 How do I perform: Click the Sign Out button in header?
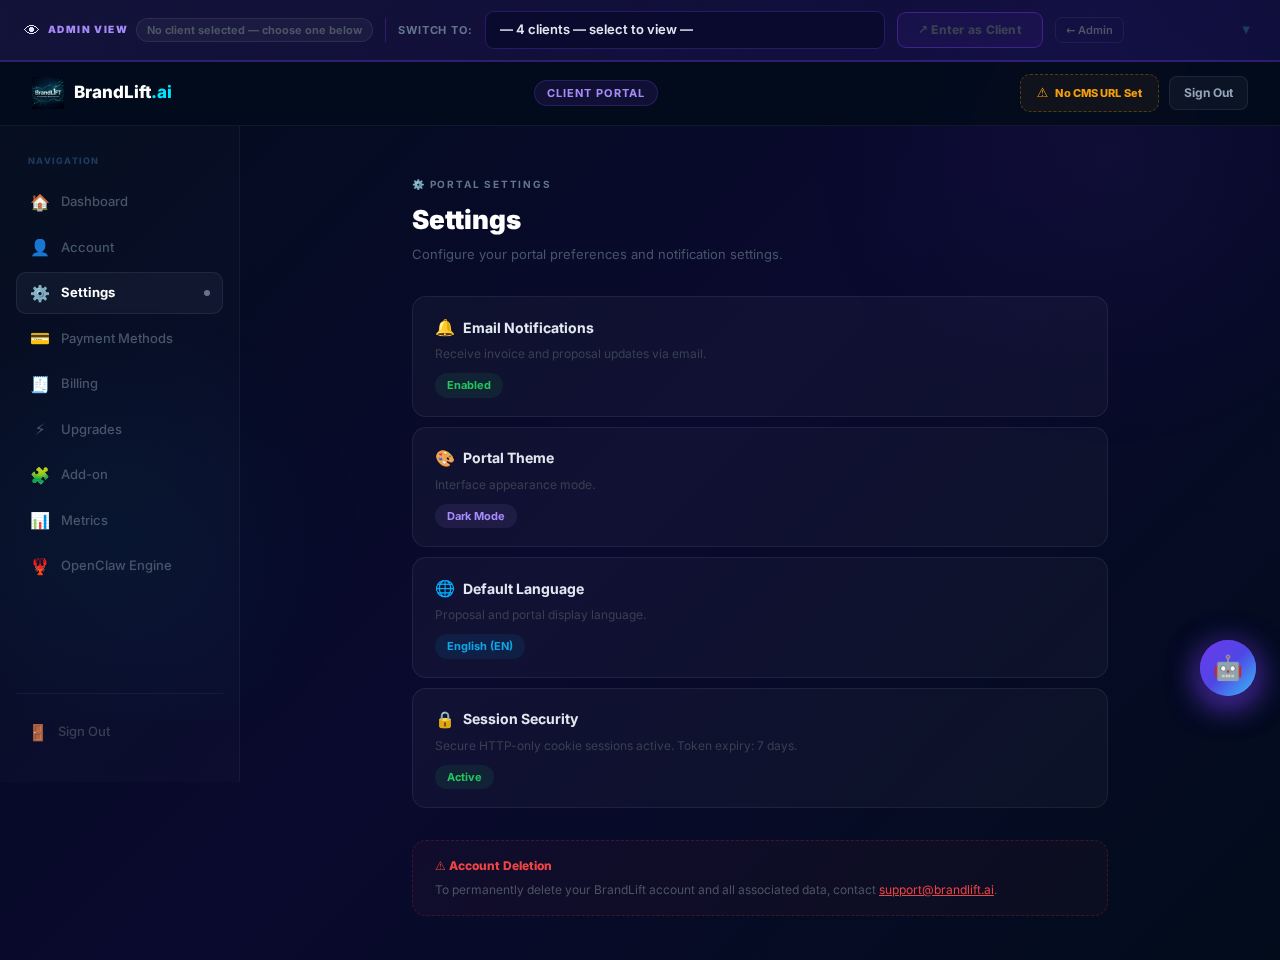(x=1208, y=93)
